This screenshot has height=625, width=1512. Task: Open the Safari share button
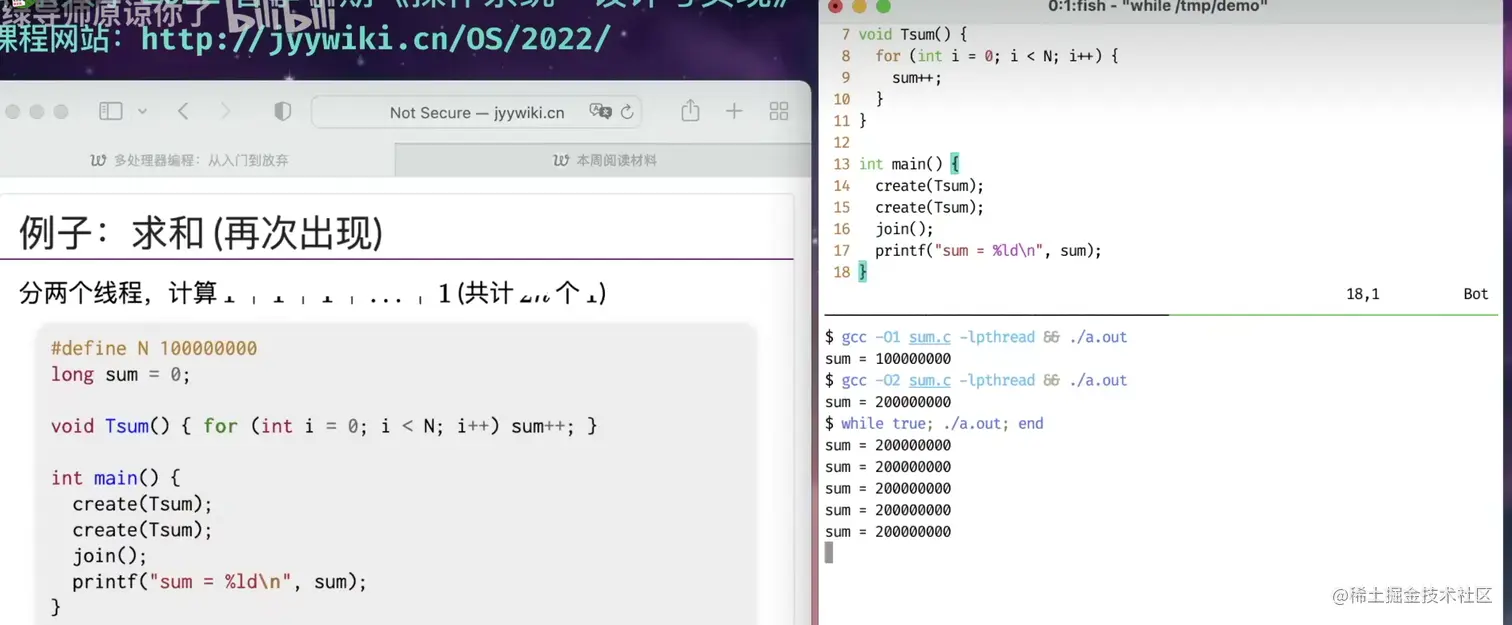[x=690, y=111]
